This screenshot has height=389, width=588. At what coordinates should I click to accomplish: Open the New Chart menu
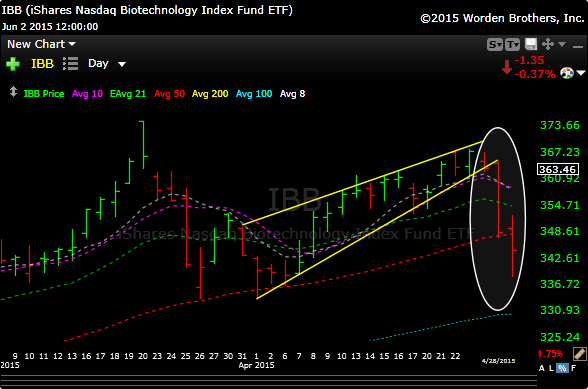41,44
